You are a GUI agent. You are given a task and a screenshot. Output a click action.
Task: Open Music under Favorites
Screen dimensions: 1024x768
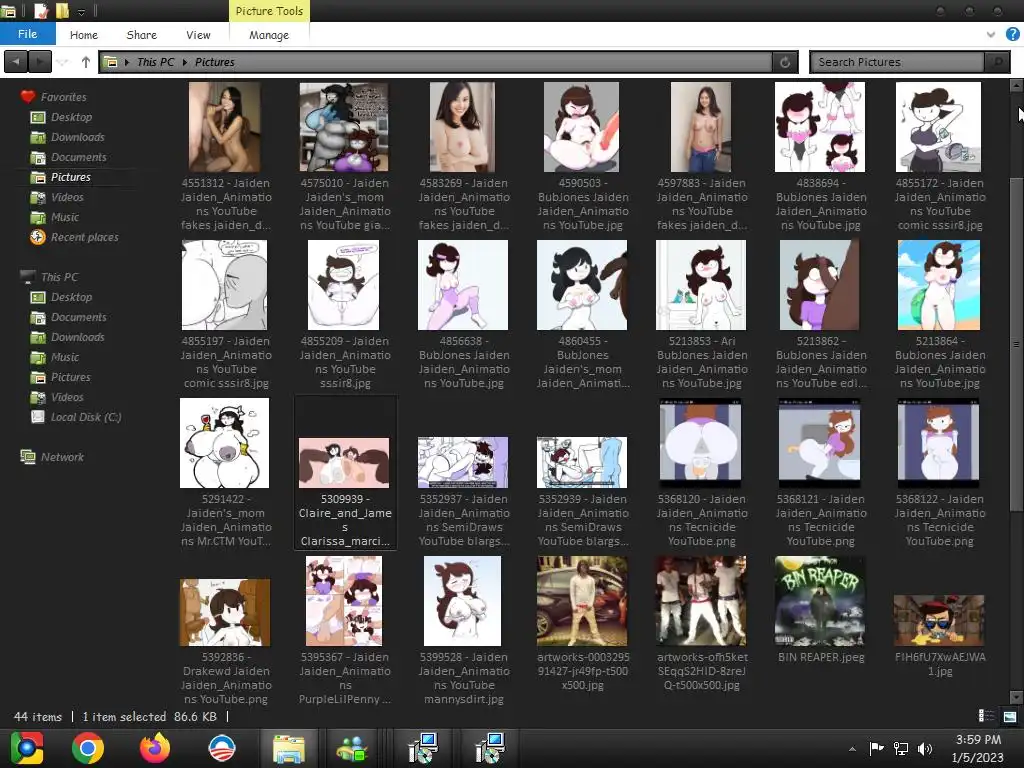65,217
